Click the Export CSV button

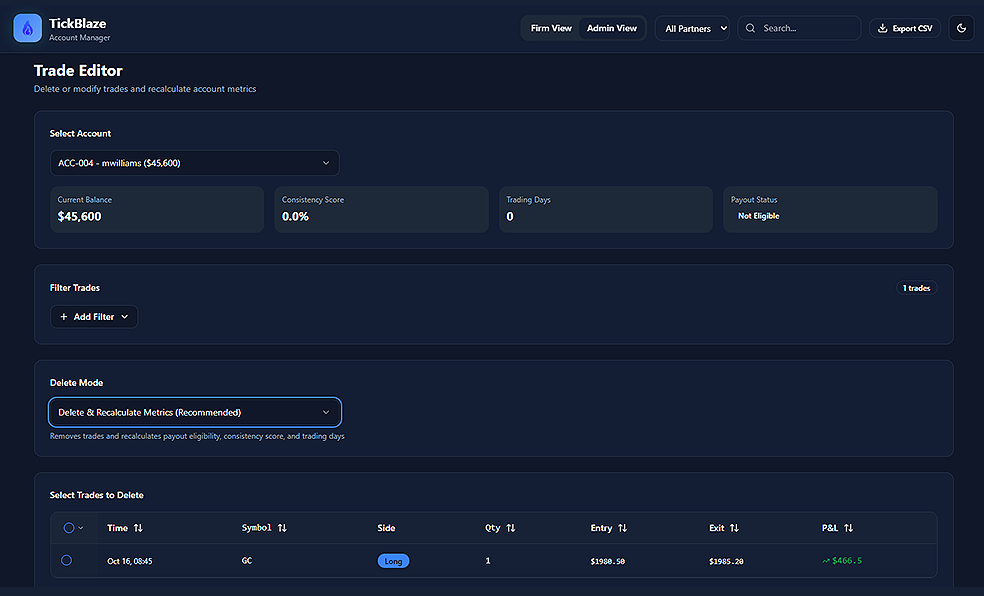(x=904, y=28)
